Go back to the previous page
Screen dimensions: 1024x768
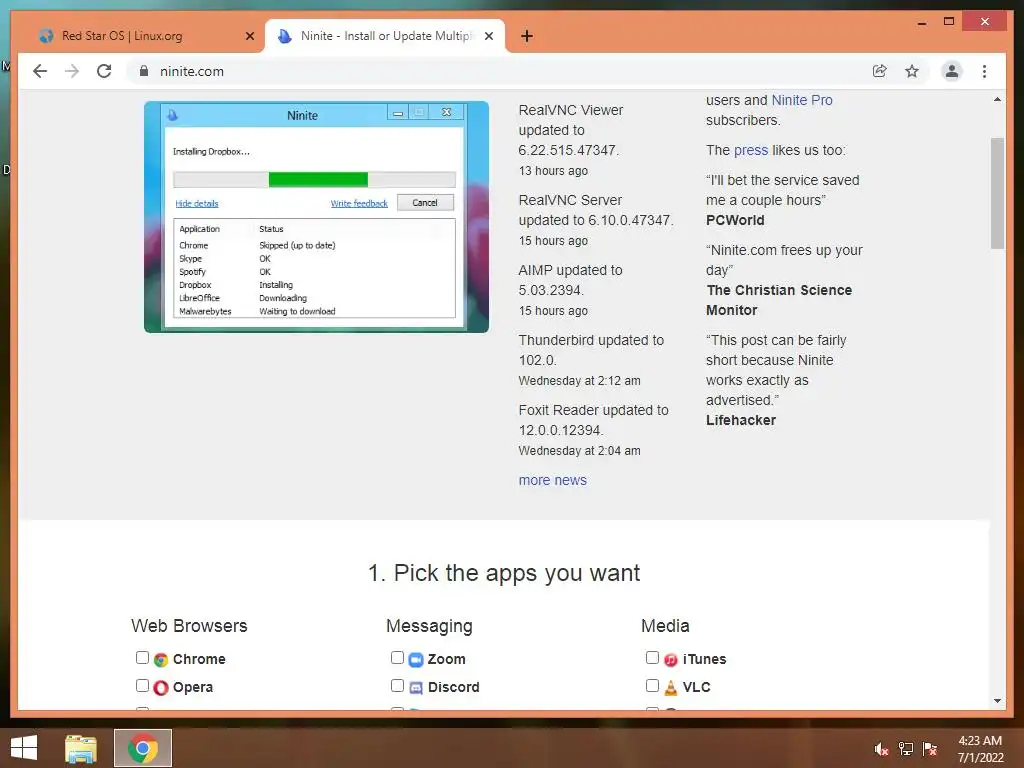[x=40, y=71]
